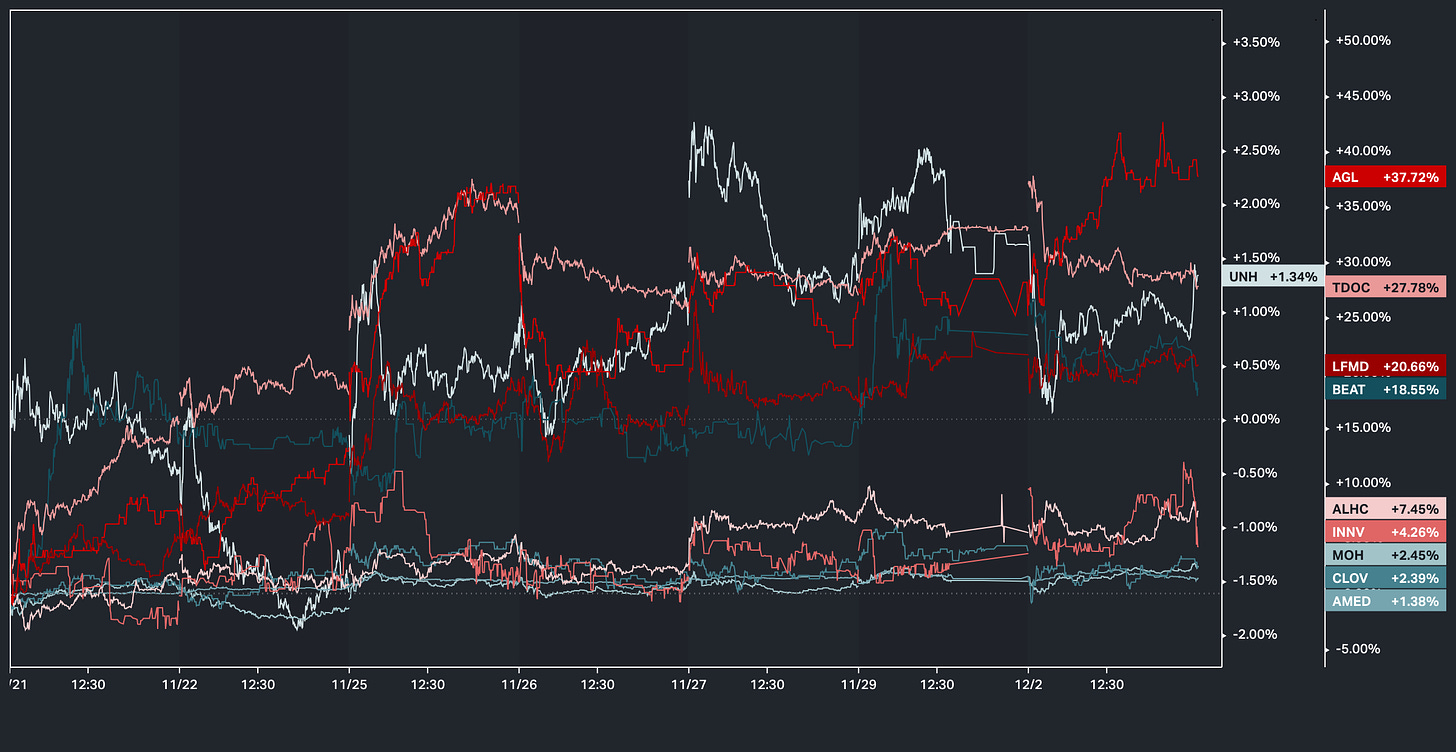Click the +3.50% axis value

tap(1257, 42)
